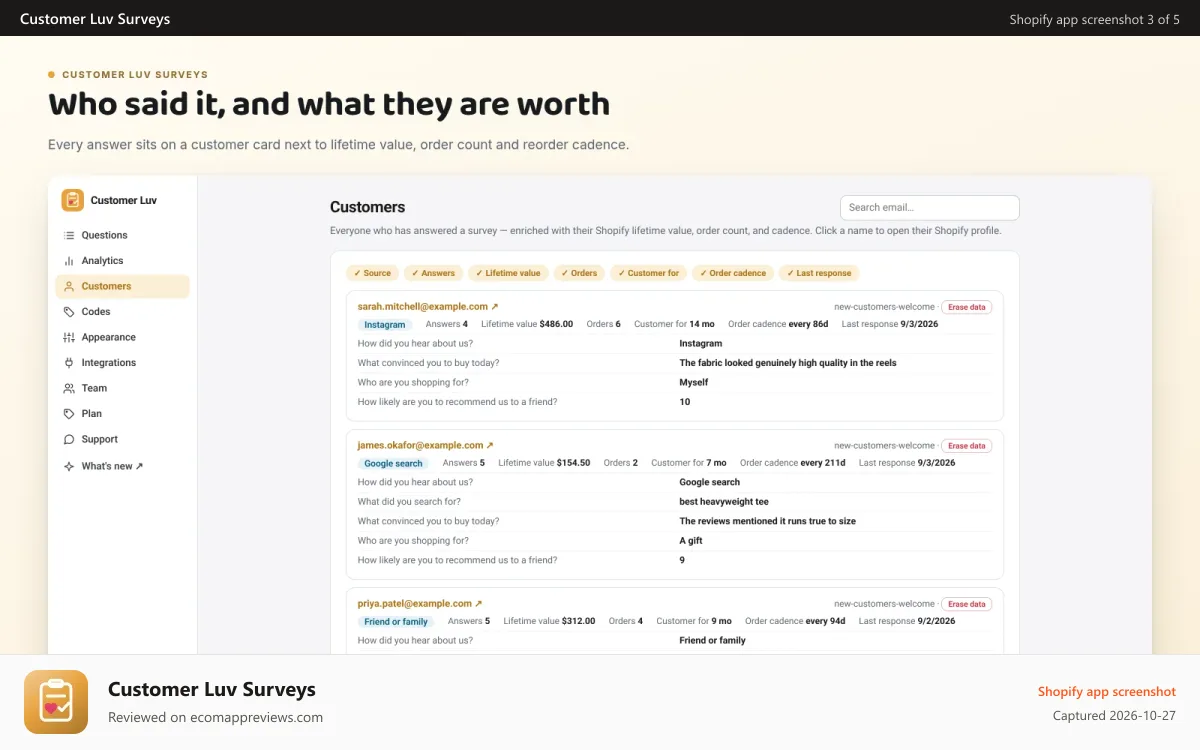Go to the Analytics section
Image resolution: width=1200 pixels, height=750 pixels.
pos(122,261)
